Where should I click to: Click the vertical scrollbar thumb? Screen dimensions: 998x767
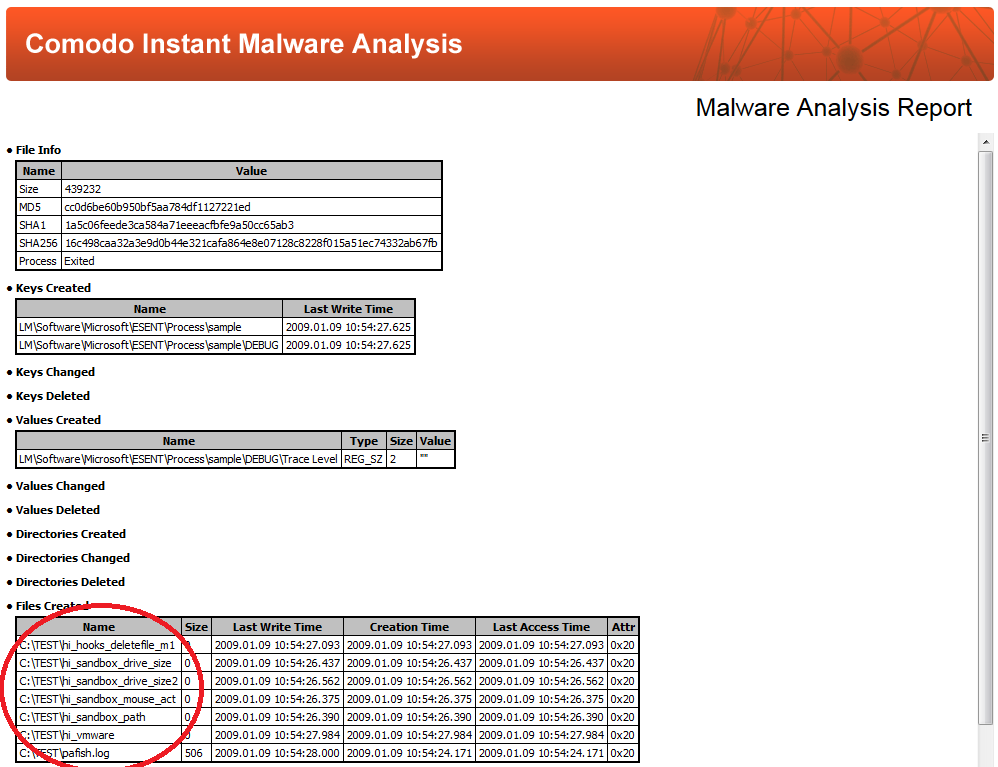[985, 438]
